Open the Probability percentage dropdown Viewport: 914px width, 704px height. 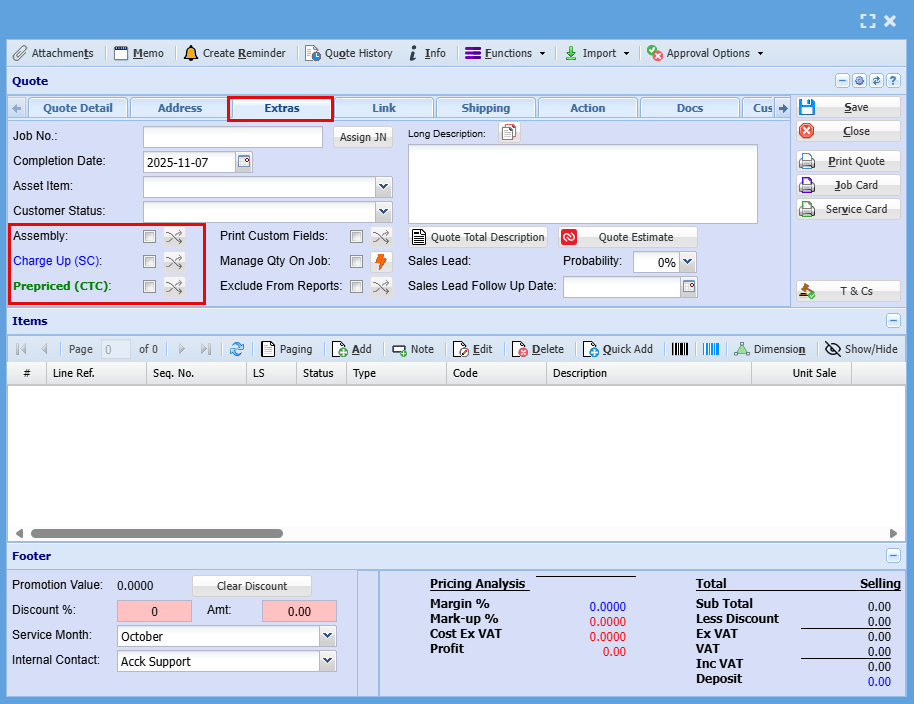[x=687, y=262]
